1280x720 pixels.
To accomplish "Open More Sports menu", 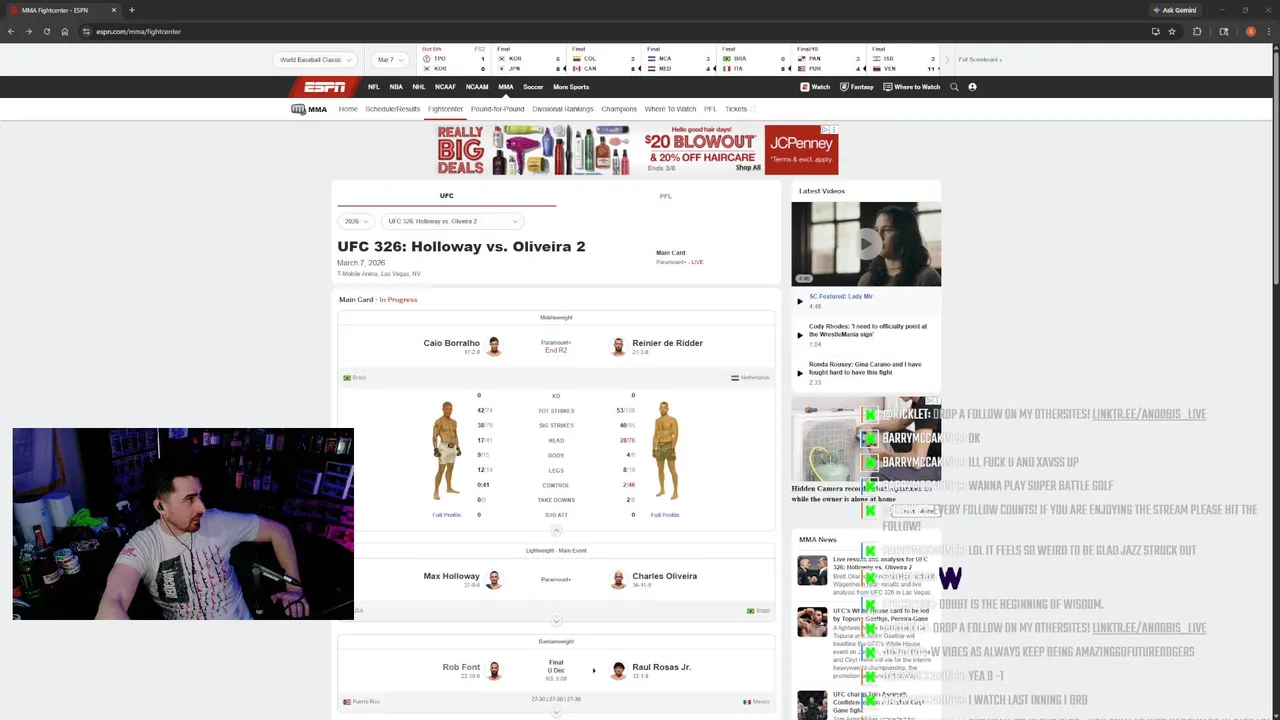I will click(x=571, y=87).
